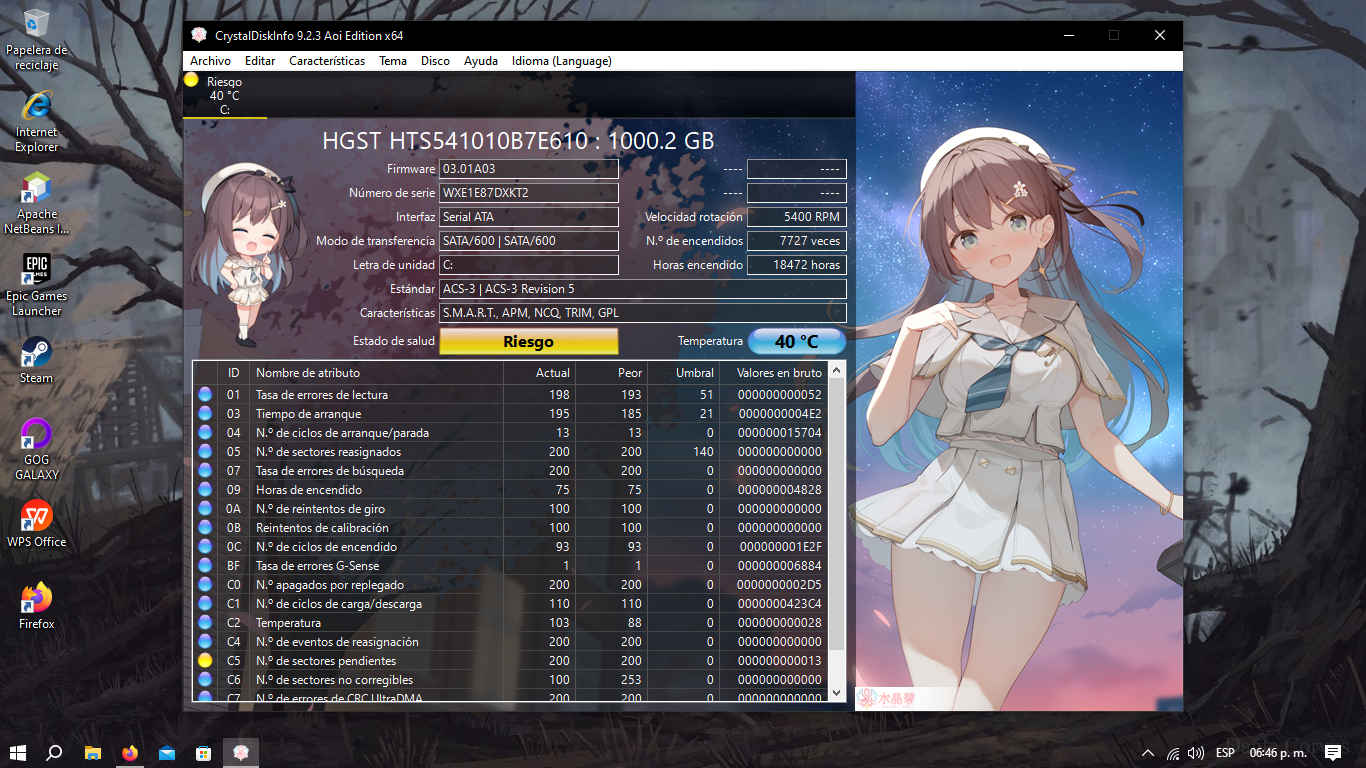Image resolution: width=1366 pixels, height=768 pixels.
Task: Click the blue status orb for attribute 01
Action: click(x=205, y=395)
